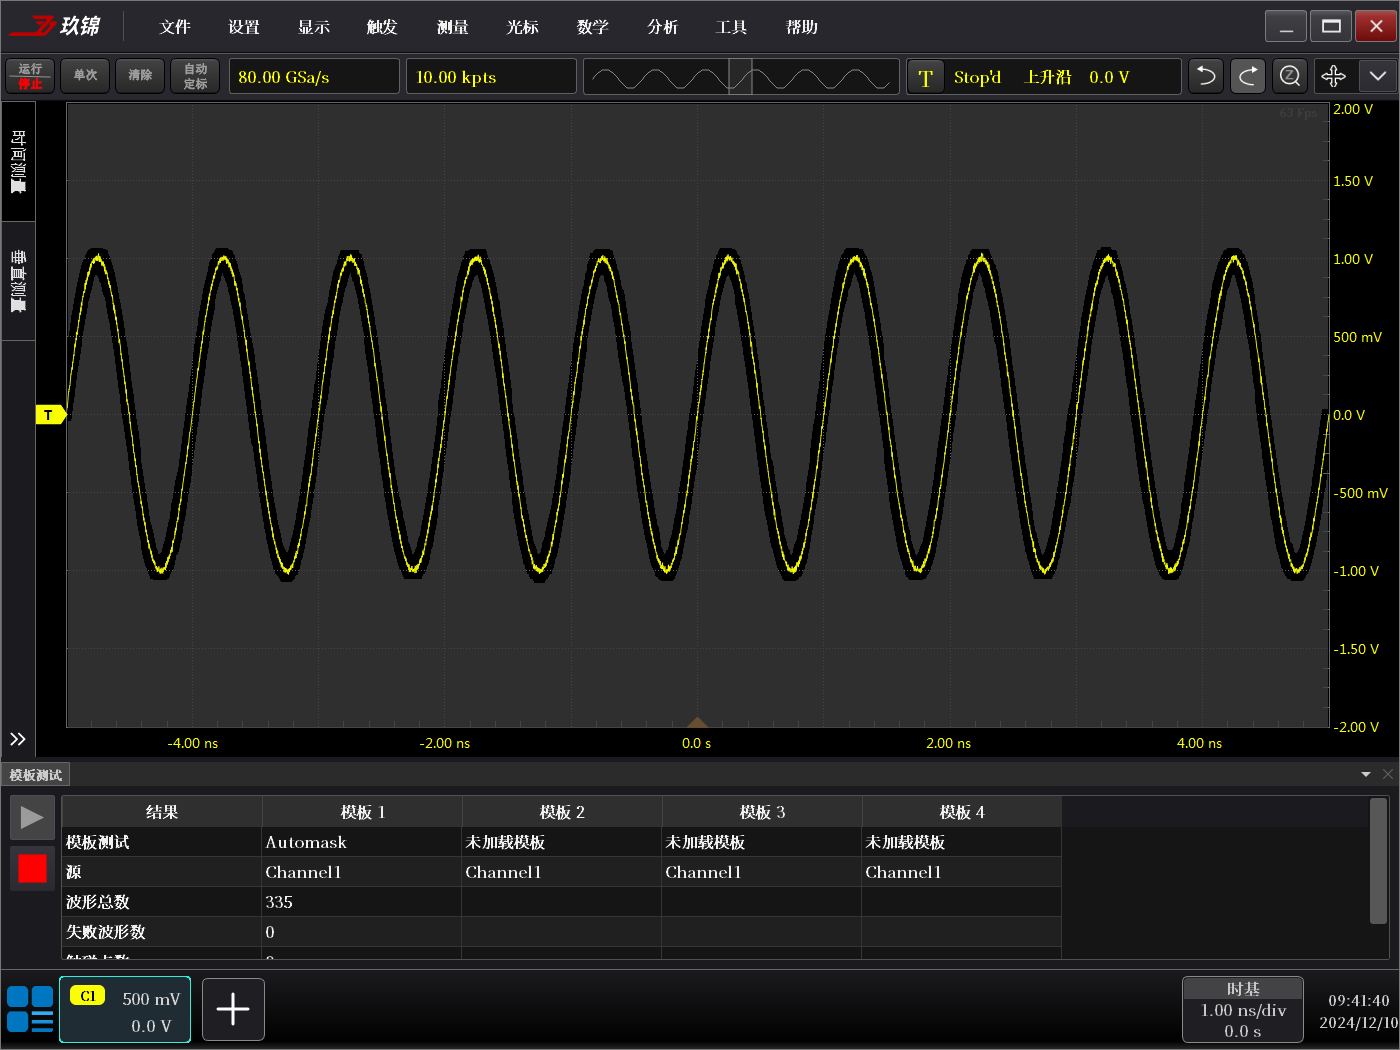Screen dimensions: 1400x1050
Task: Open the 触发 menu
Action: [382, 27]
